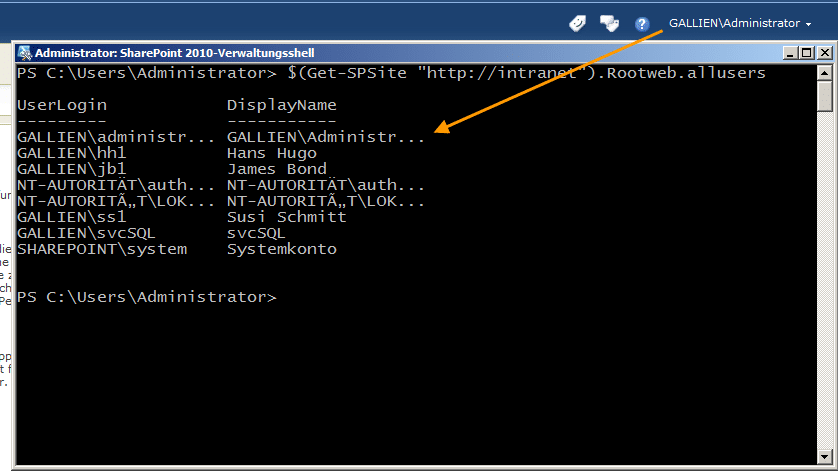
Task: Maximize the SharePoint 2010-Verwaltungsshell window
Action: click(x=806, y=53)
